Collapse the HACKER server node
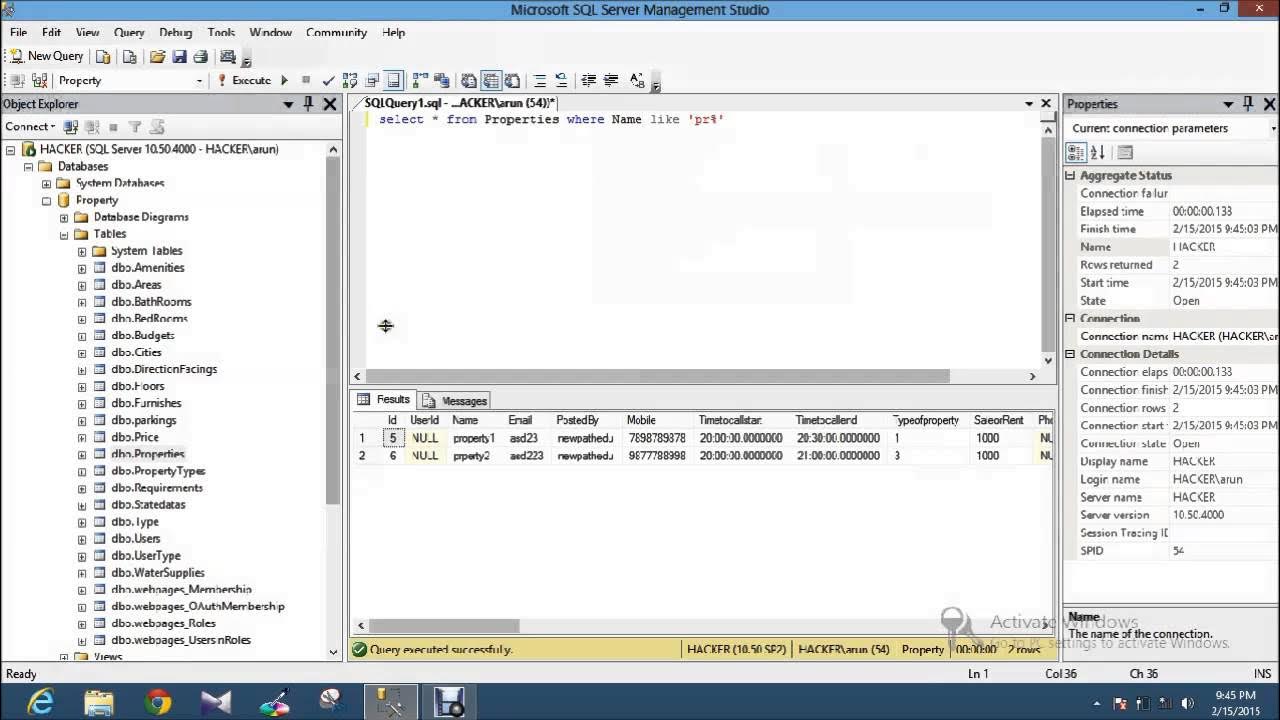Screen dimensions: 1280x720 11,149
